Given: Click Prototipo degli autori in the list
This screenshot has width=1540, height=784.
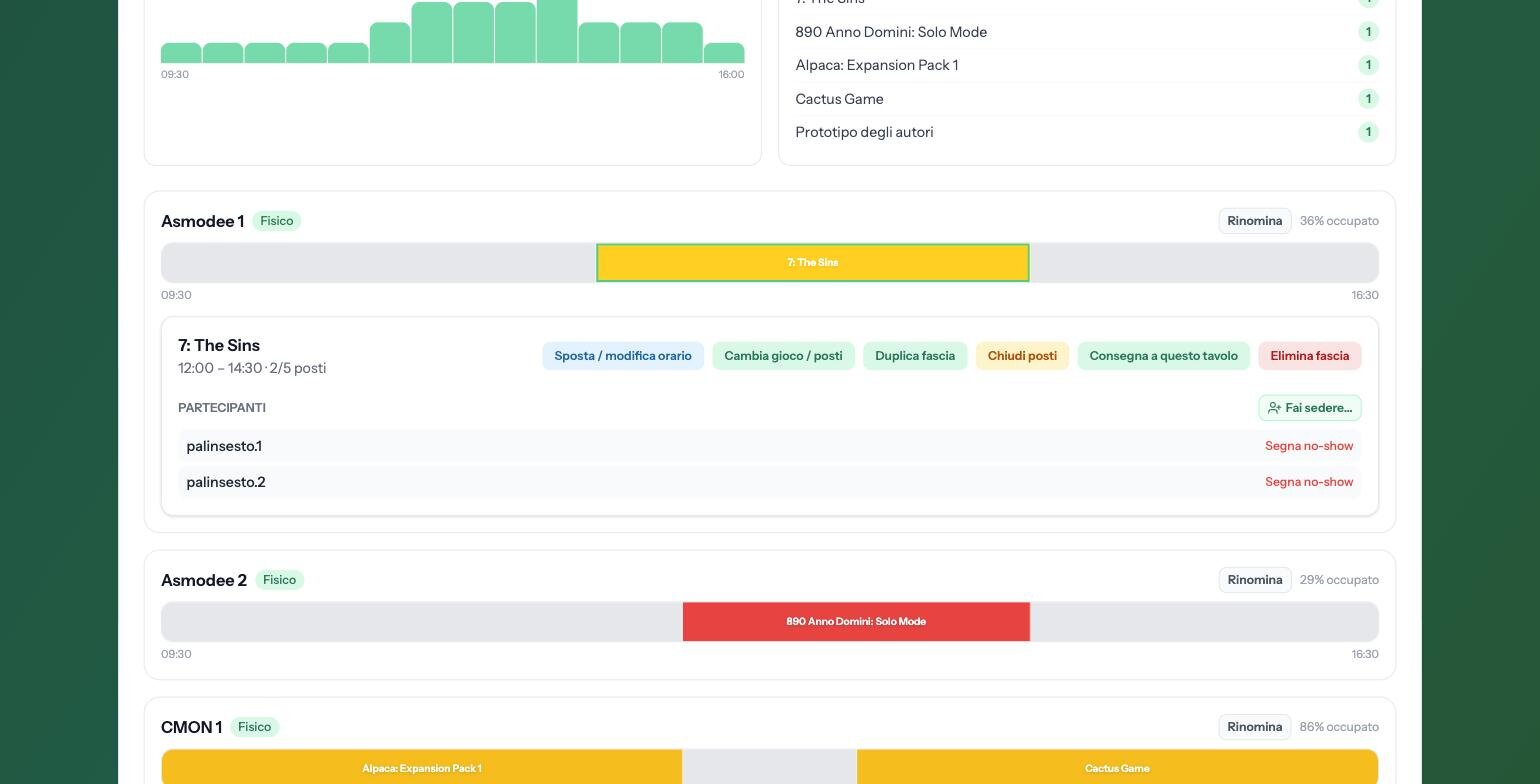Looking at the screenshot, I should (x=864, y=132).
